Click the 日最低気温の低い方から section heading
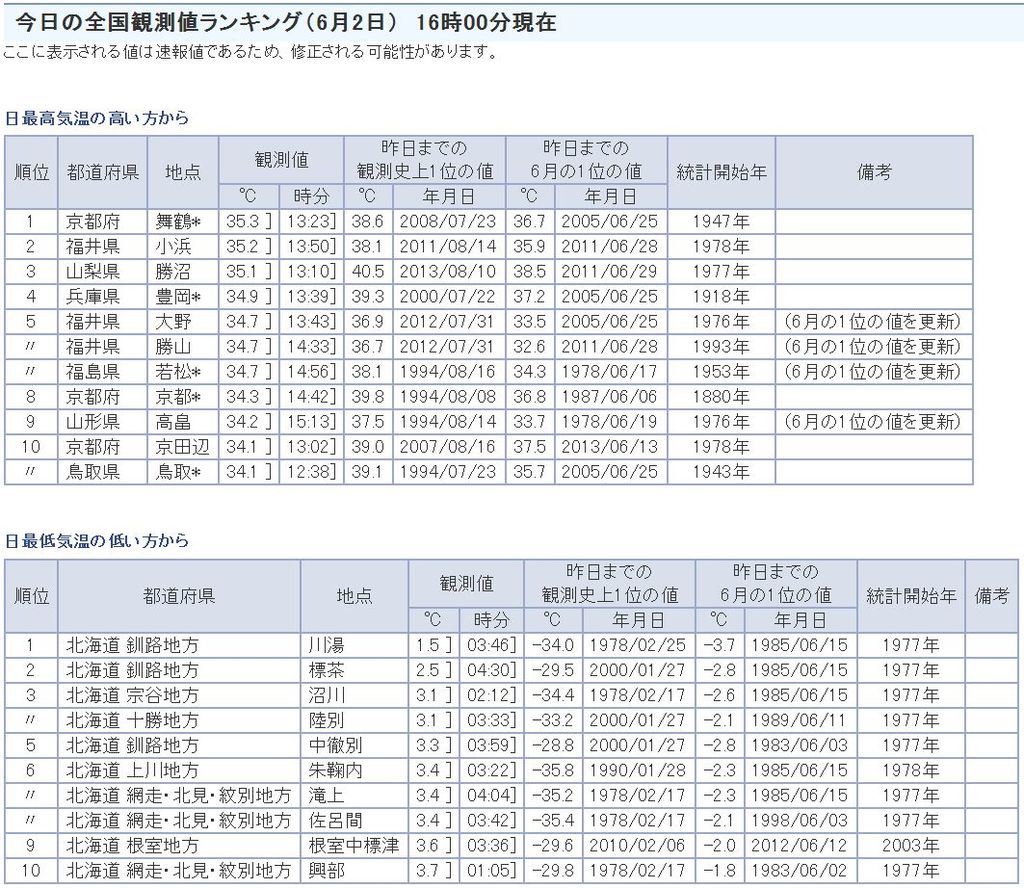The height and width of the screenshot is (888, 1024). pyautogui.click(x=97, y=541)
